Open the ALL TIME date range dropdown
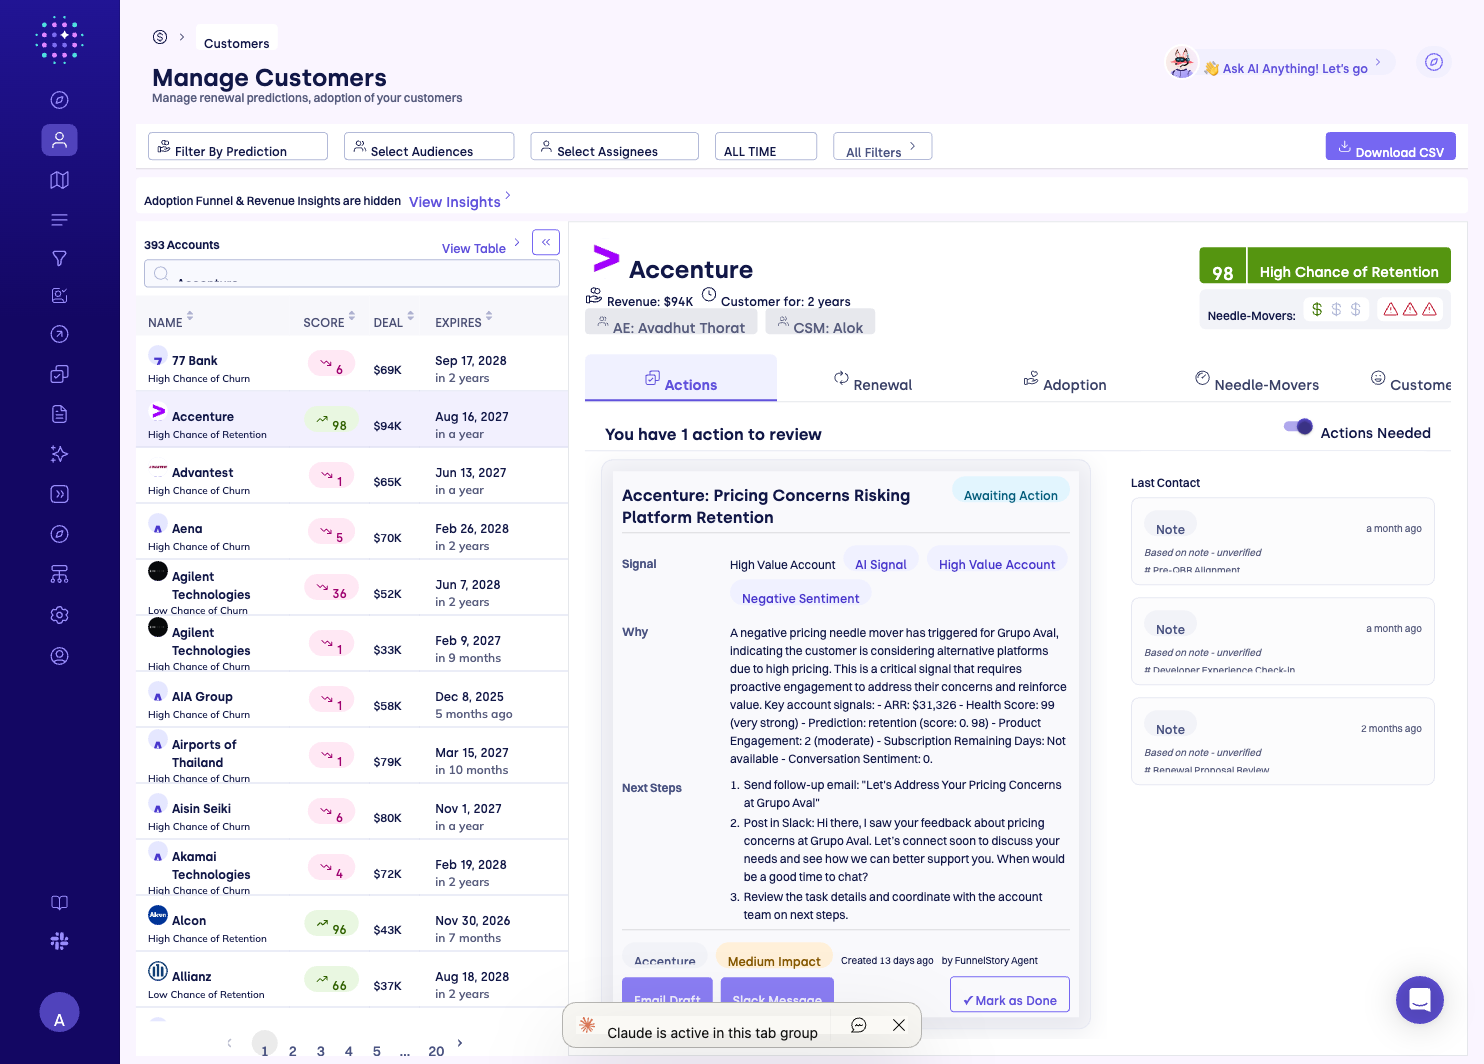The width and height of the screenshot is (1484, 1064). (766, 147)
